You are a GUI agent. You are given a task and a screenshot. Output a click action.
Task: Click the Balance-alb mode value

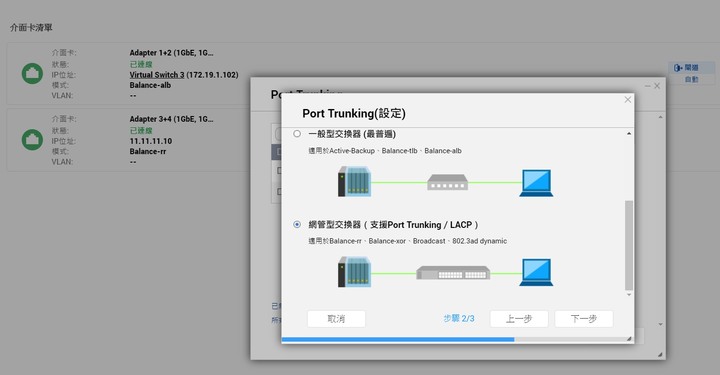[x=150, y=85]
